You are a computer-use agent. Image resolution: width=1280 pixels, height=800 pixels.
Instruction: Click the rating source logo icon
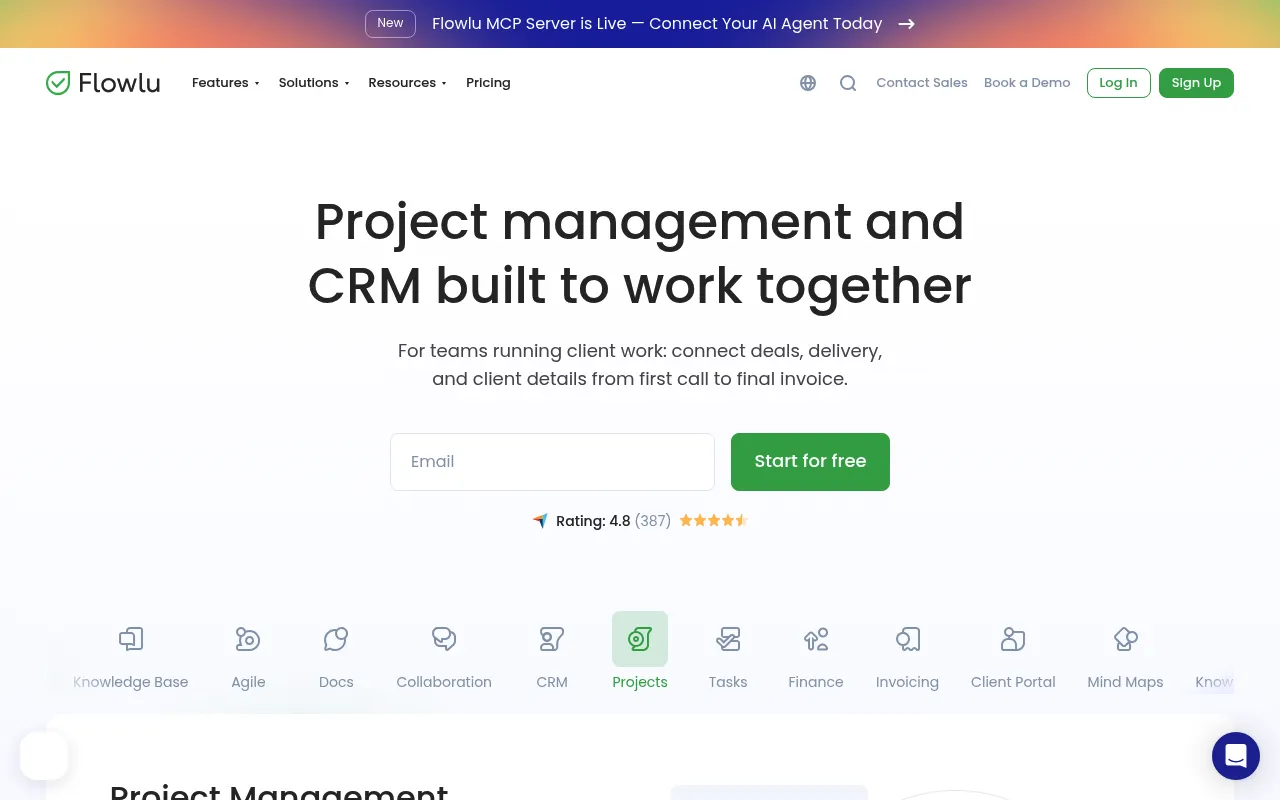click(x=540, y=521)
